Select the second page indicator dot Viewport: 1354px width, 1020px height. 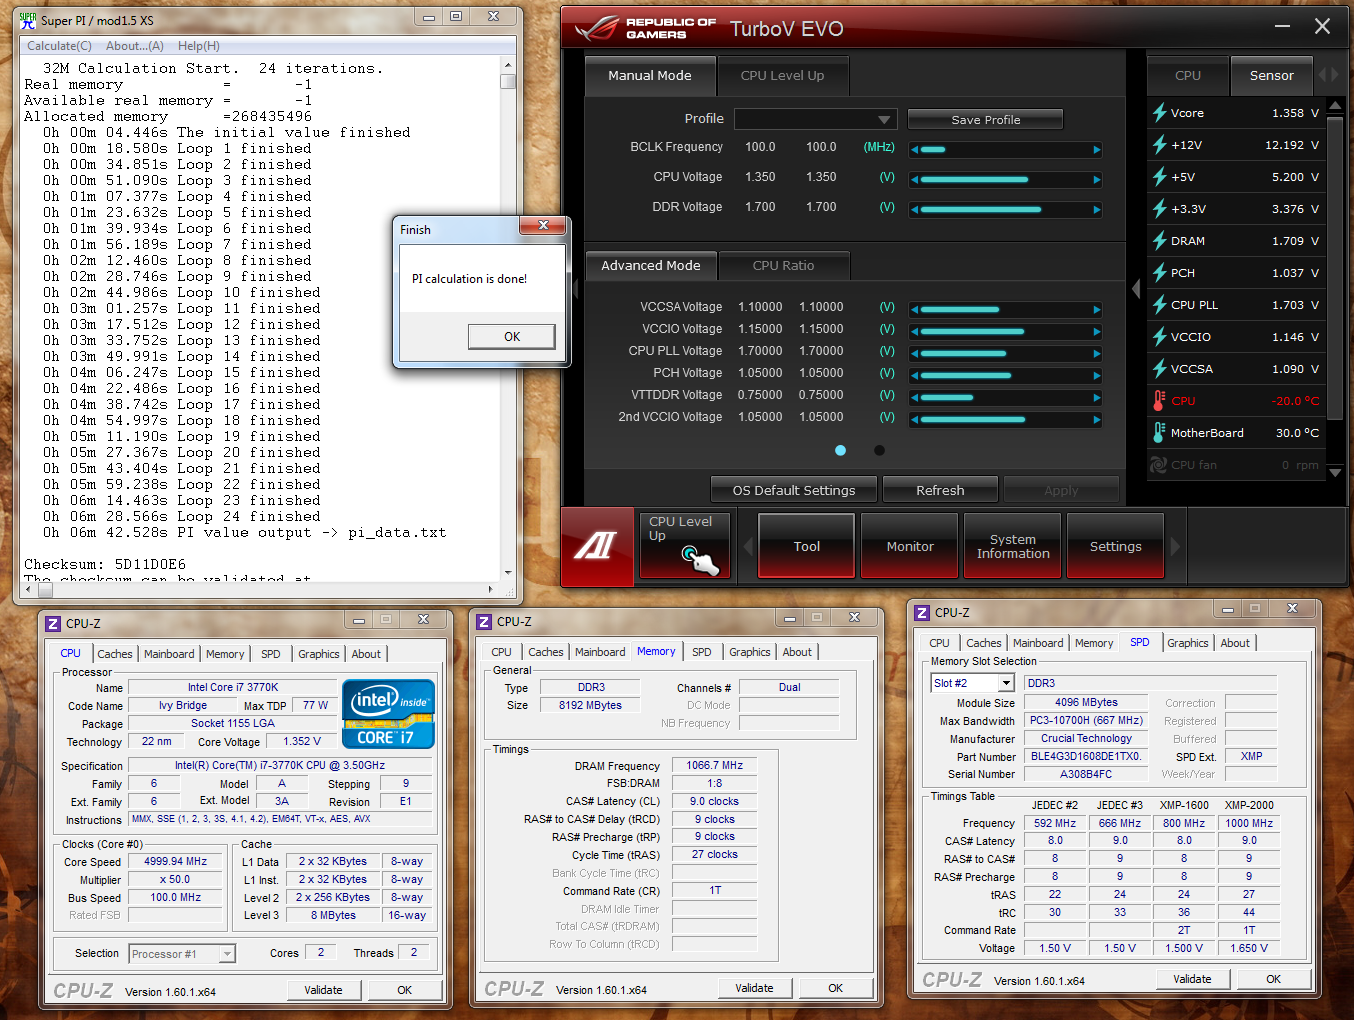(x=879, y=450)
